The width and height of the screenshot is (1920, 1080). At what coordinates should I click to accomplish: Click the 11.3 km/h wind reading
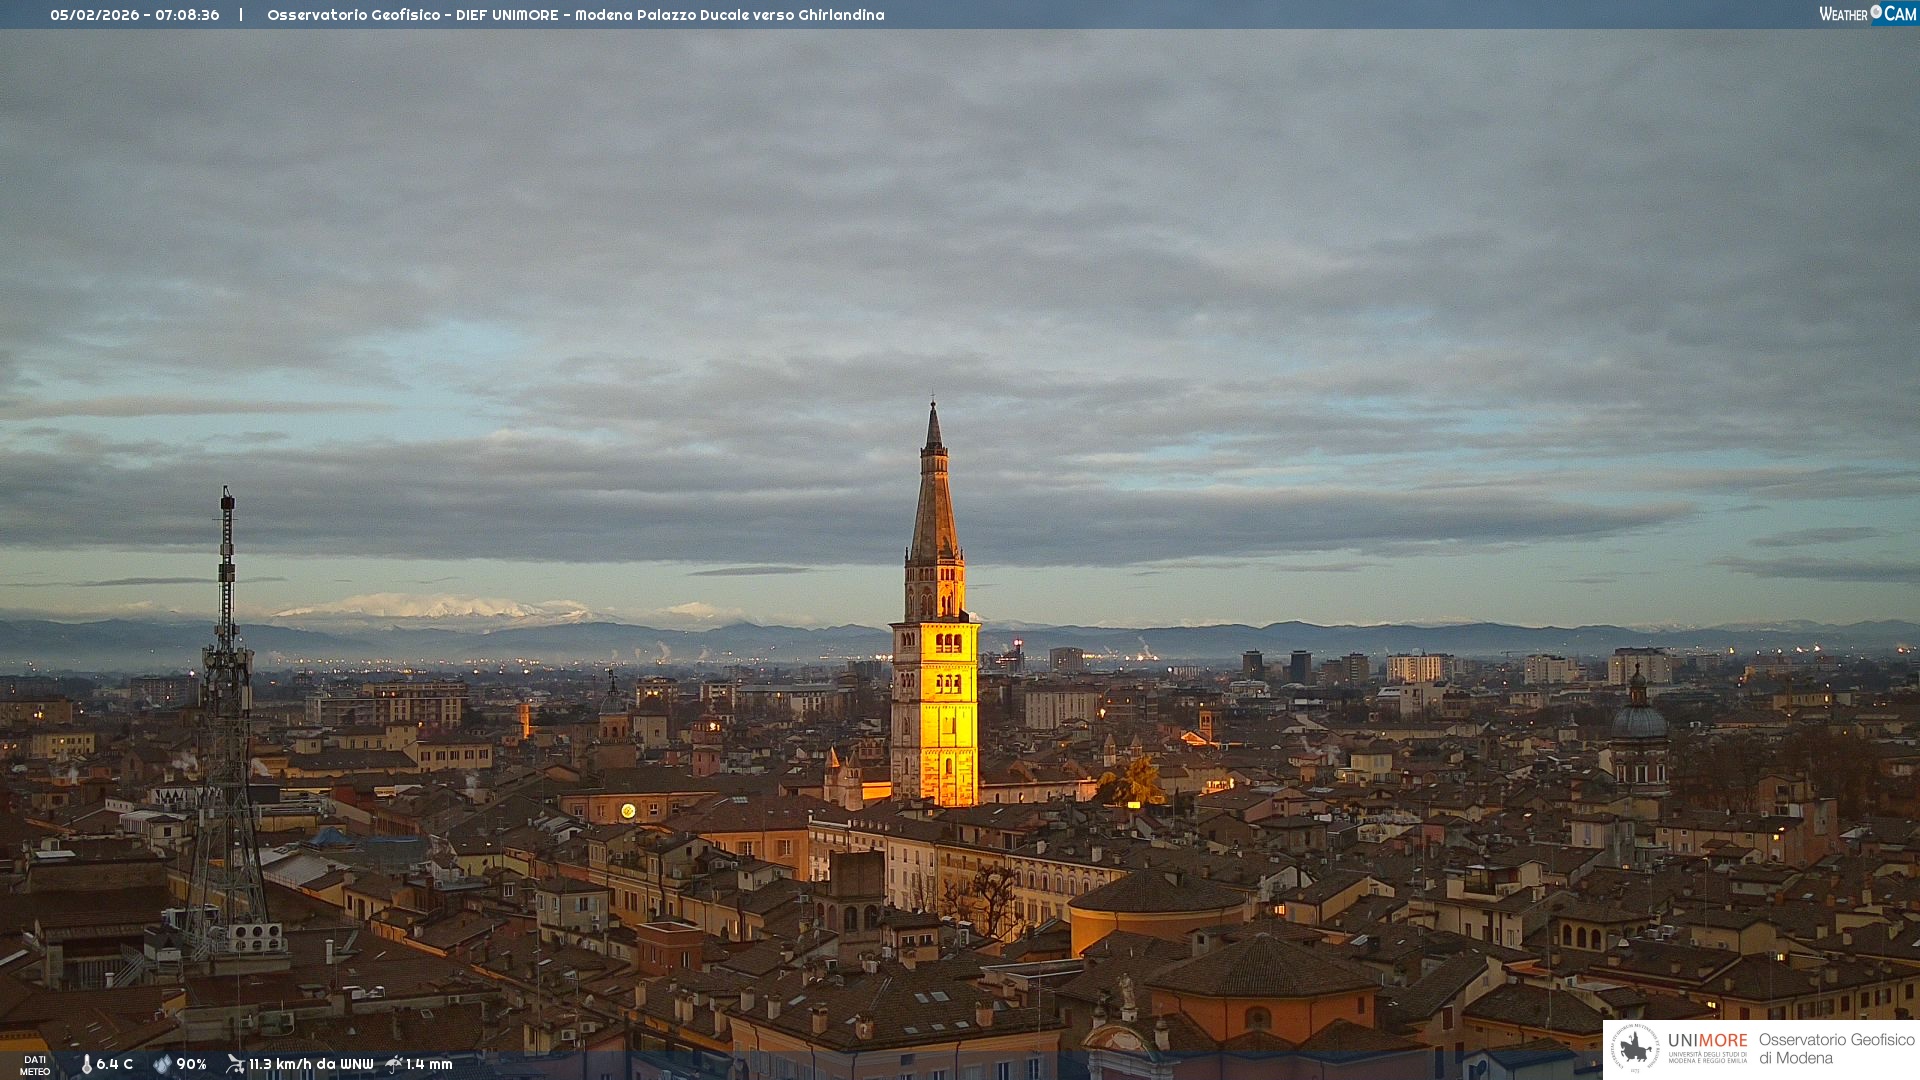coord(310,1064)
